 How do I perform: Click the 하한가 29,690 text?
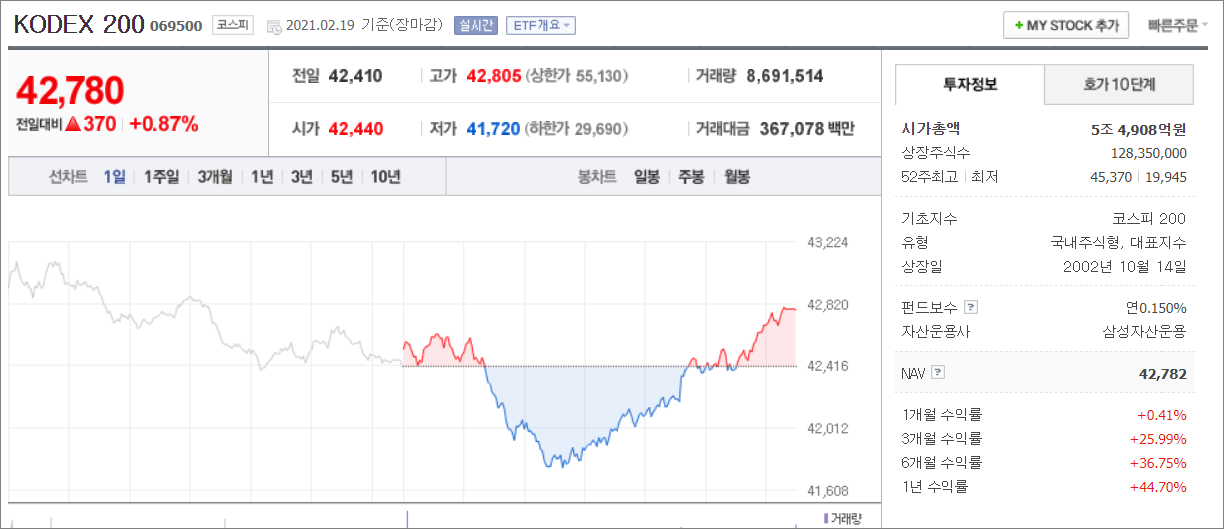(x=577, y=128)
